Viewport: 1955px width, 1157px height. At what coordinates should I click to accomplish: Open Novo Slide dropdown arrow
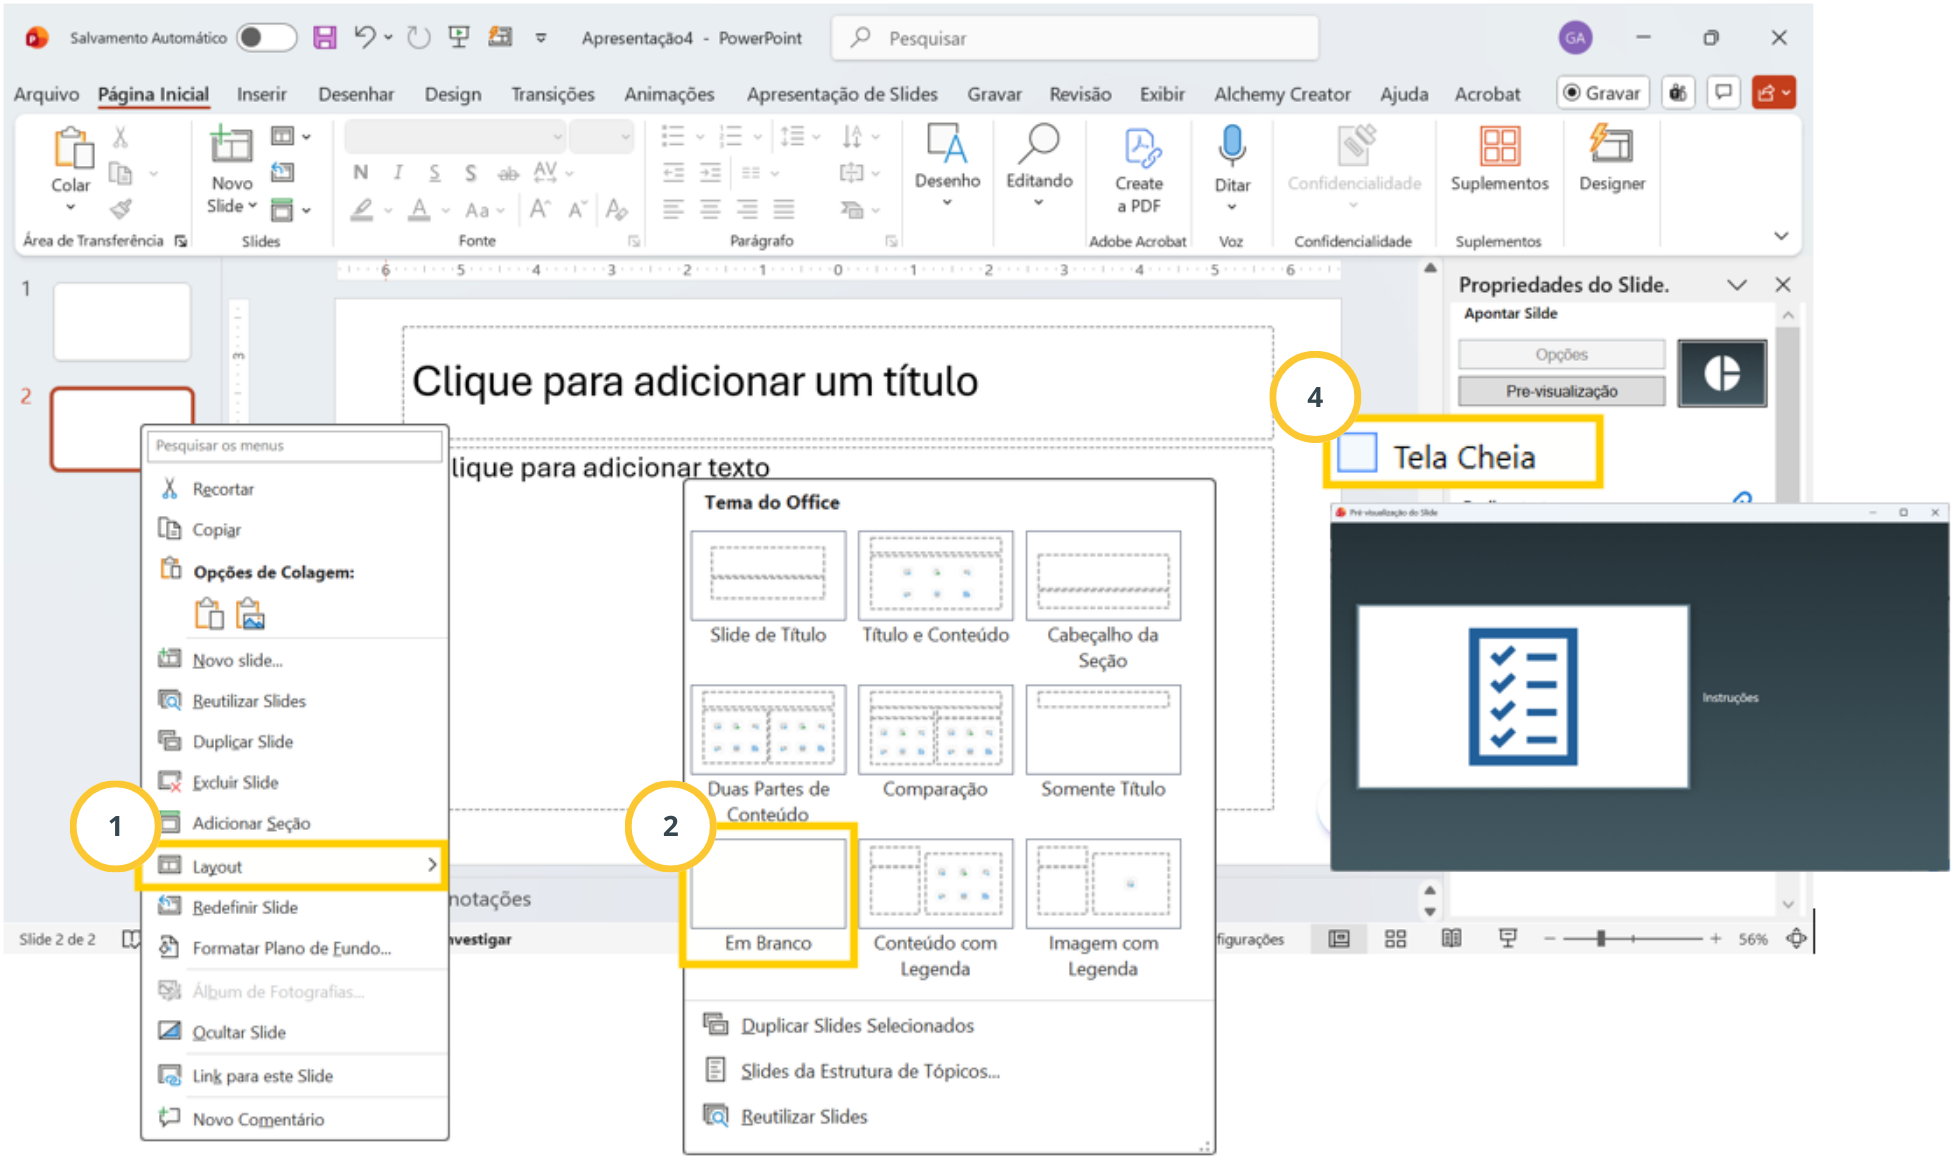pos(252,206)
